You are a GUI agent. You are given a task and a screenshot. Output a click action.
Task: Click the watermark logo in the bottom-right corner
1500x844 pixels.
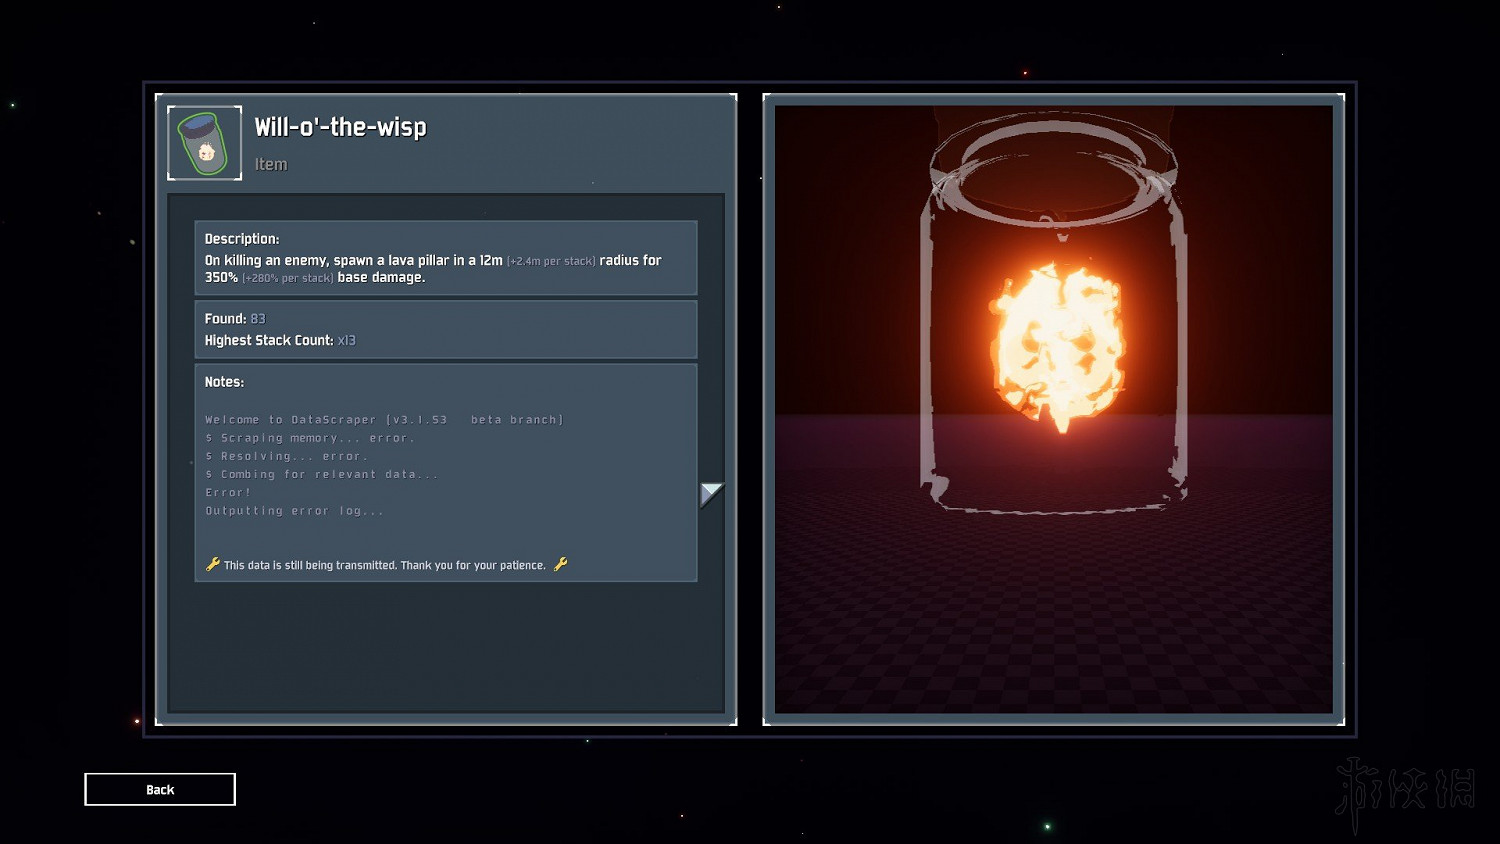[1404, 792]
